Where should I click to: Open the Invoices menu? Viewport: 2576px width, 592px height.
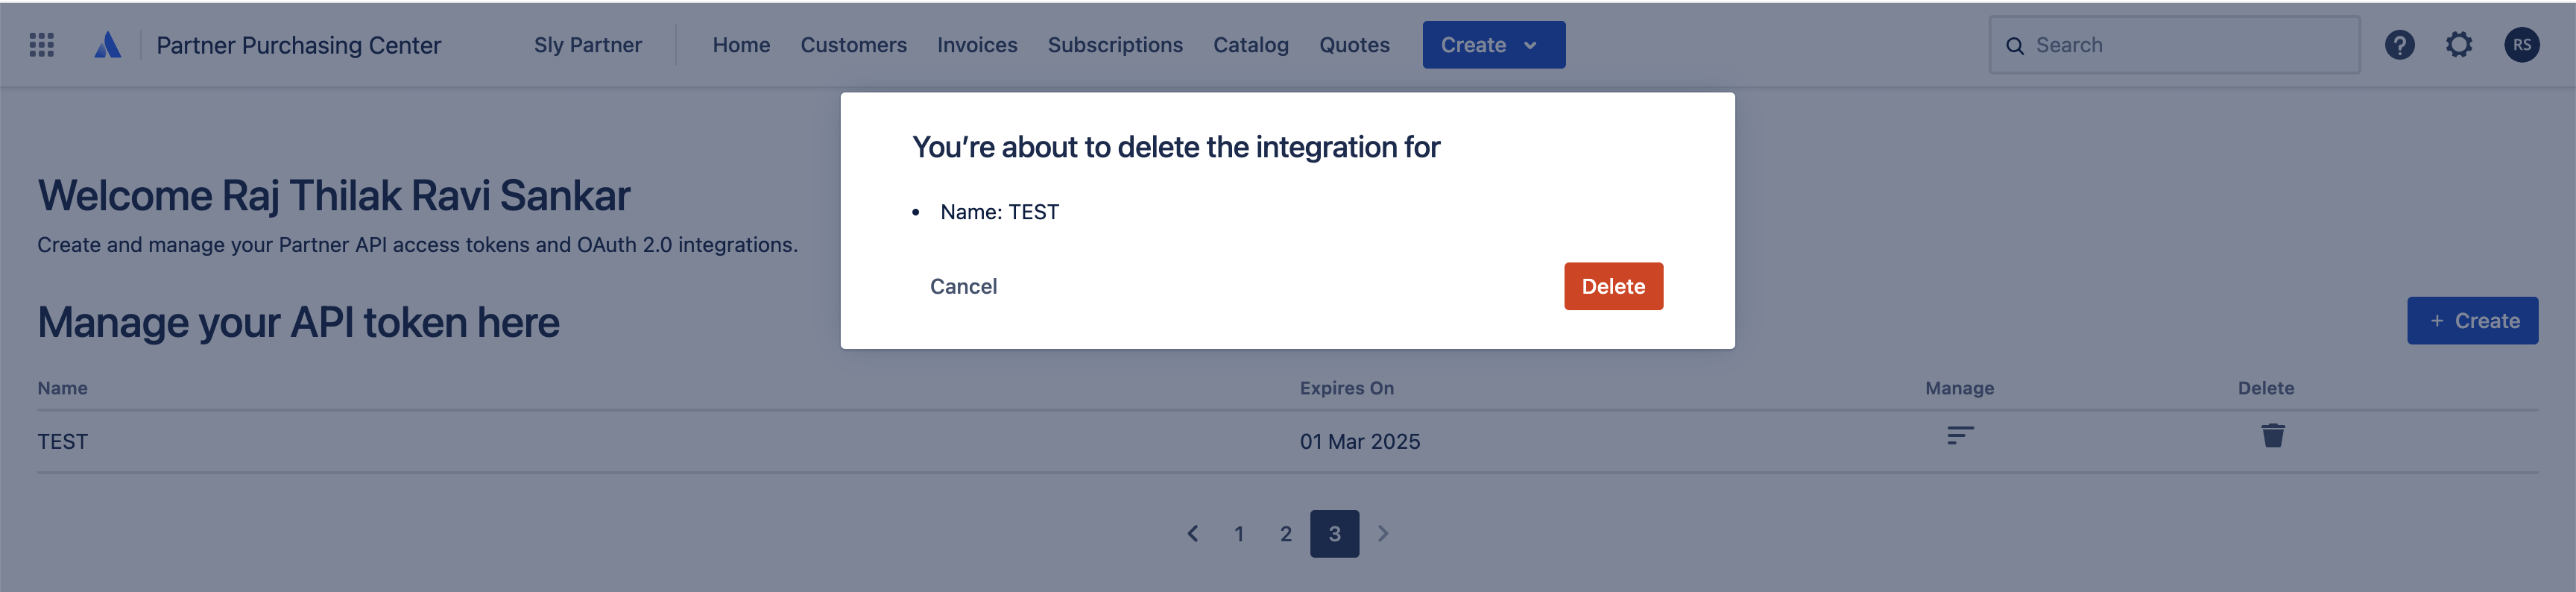click(x=977, y=45)
